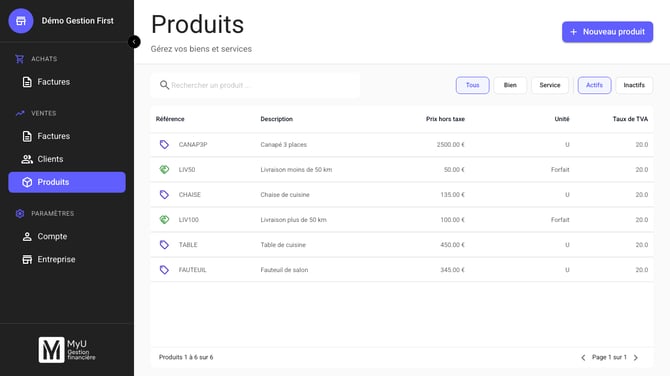
Task: Click the 'Page 1 sur 1' indicator
Action: point(609,357)
